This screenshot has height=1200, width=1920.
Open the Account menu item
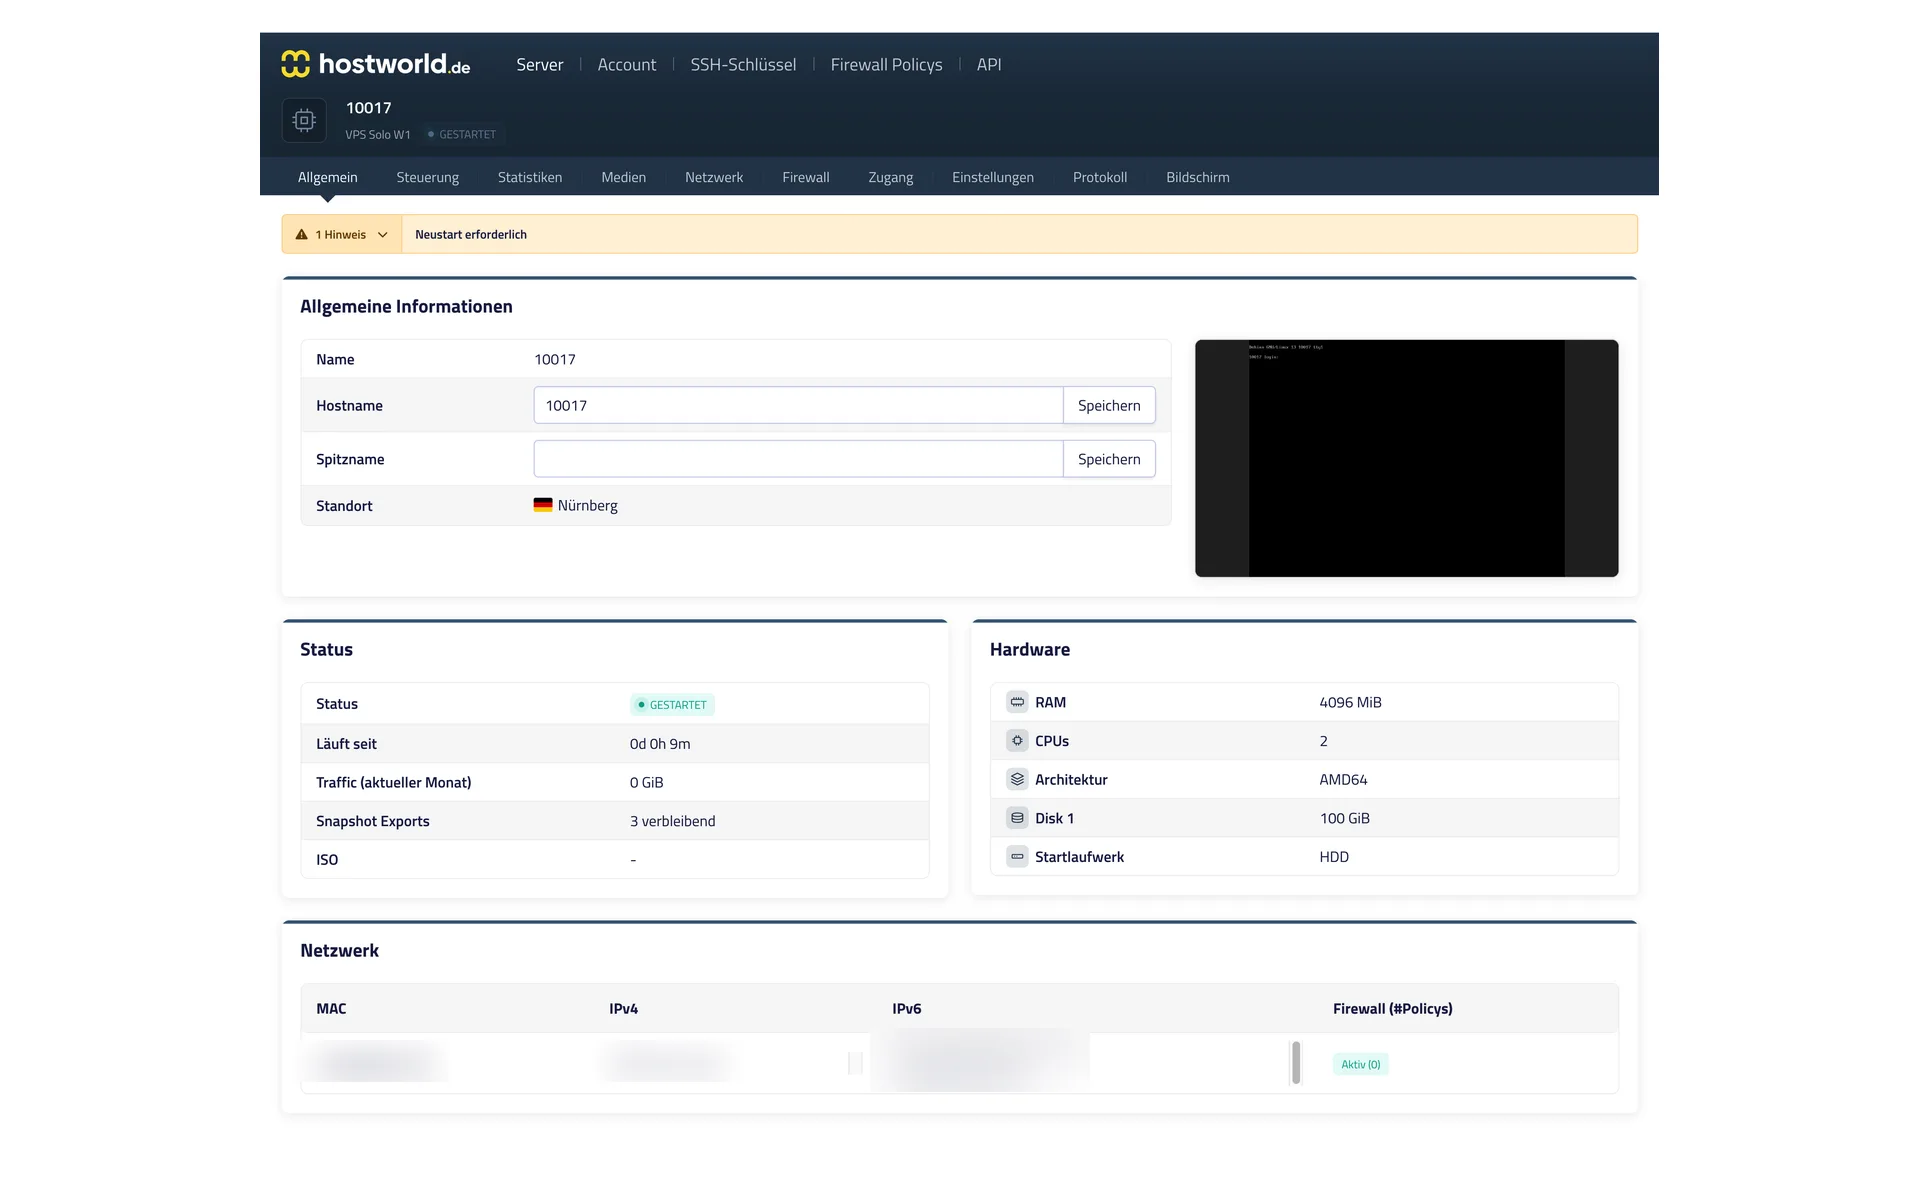[627, 65]
